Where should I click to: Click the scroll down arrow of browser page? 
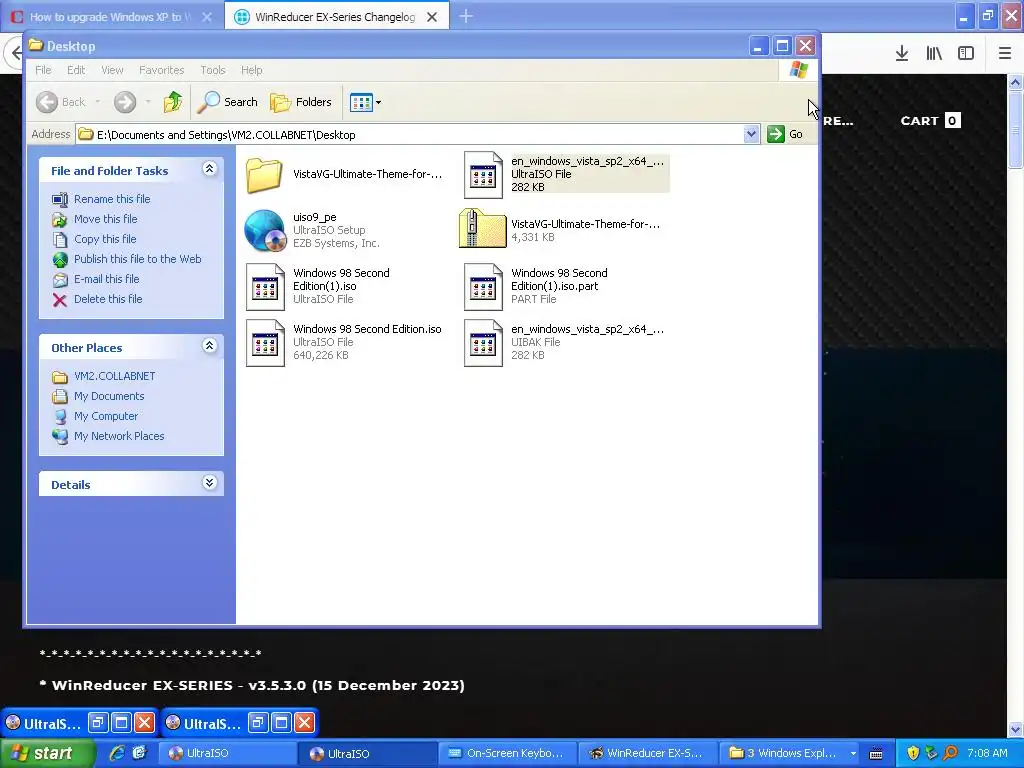coord(1015,729)
